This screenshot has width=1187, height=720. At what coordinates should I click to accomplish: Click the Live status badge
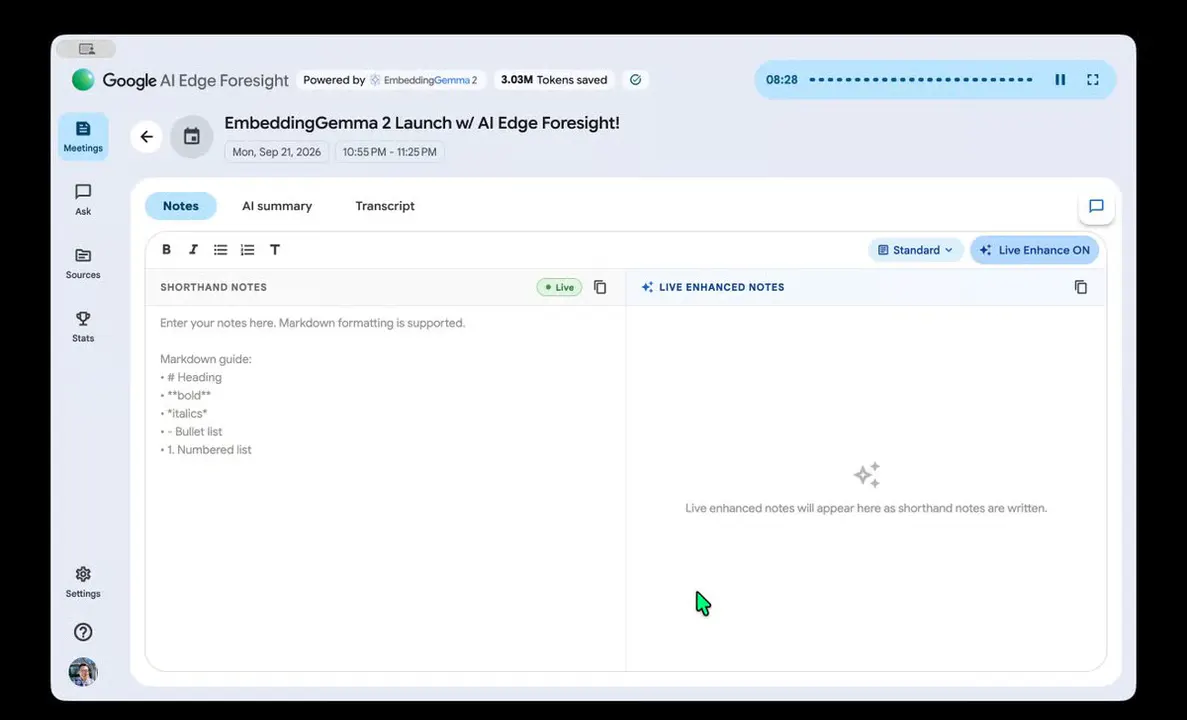click(x=559, y=287)
